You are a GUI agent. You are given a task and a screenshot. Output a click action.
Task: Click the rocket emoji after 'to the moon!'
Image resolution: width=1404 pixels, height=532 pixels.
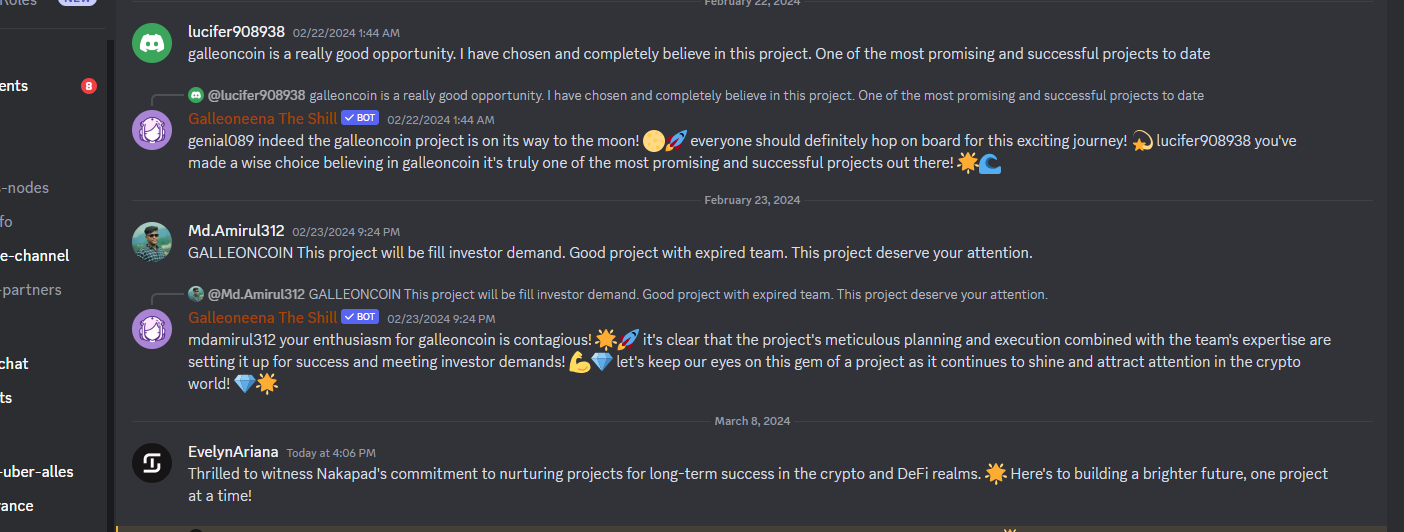click(677, 141)
